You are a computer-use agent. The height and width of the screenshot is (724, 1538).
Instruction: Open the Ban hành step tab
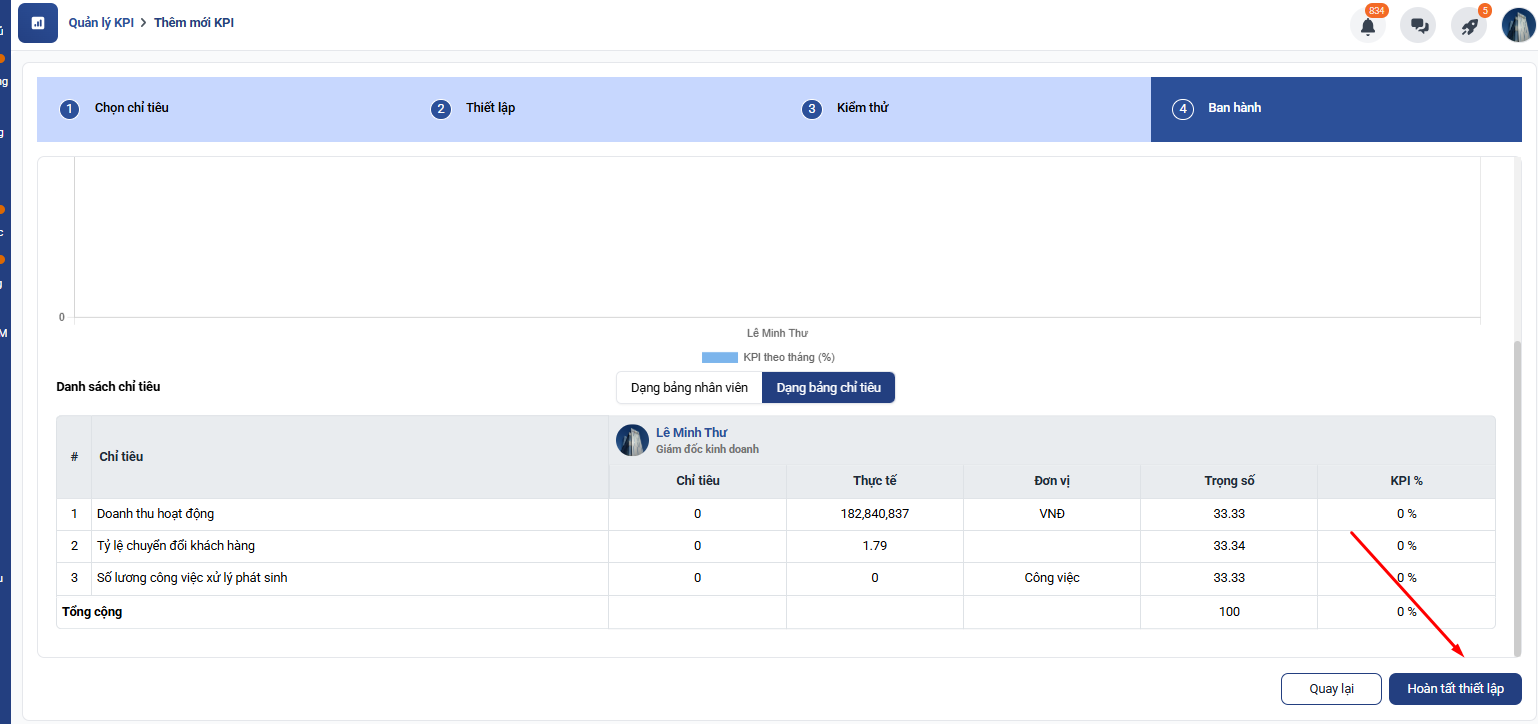[1234, 108]
